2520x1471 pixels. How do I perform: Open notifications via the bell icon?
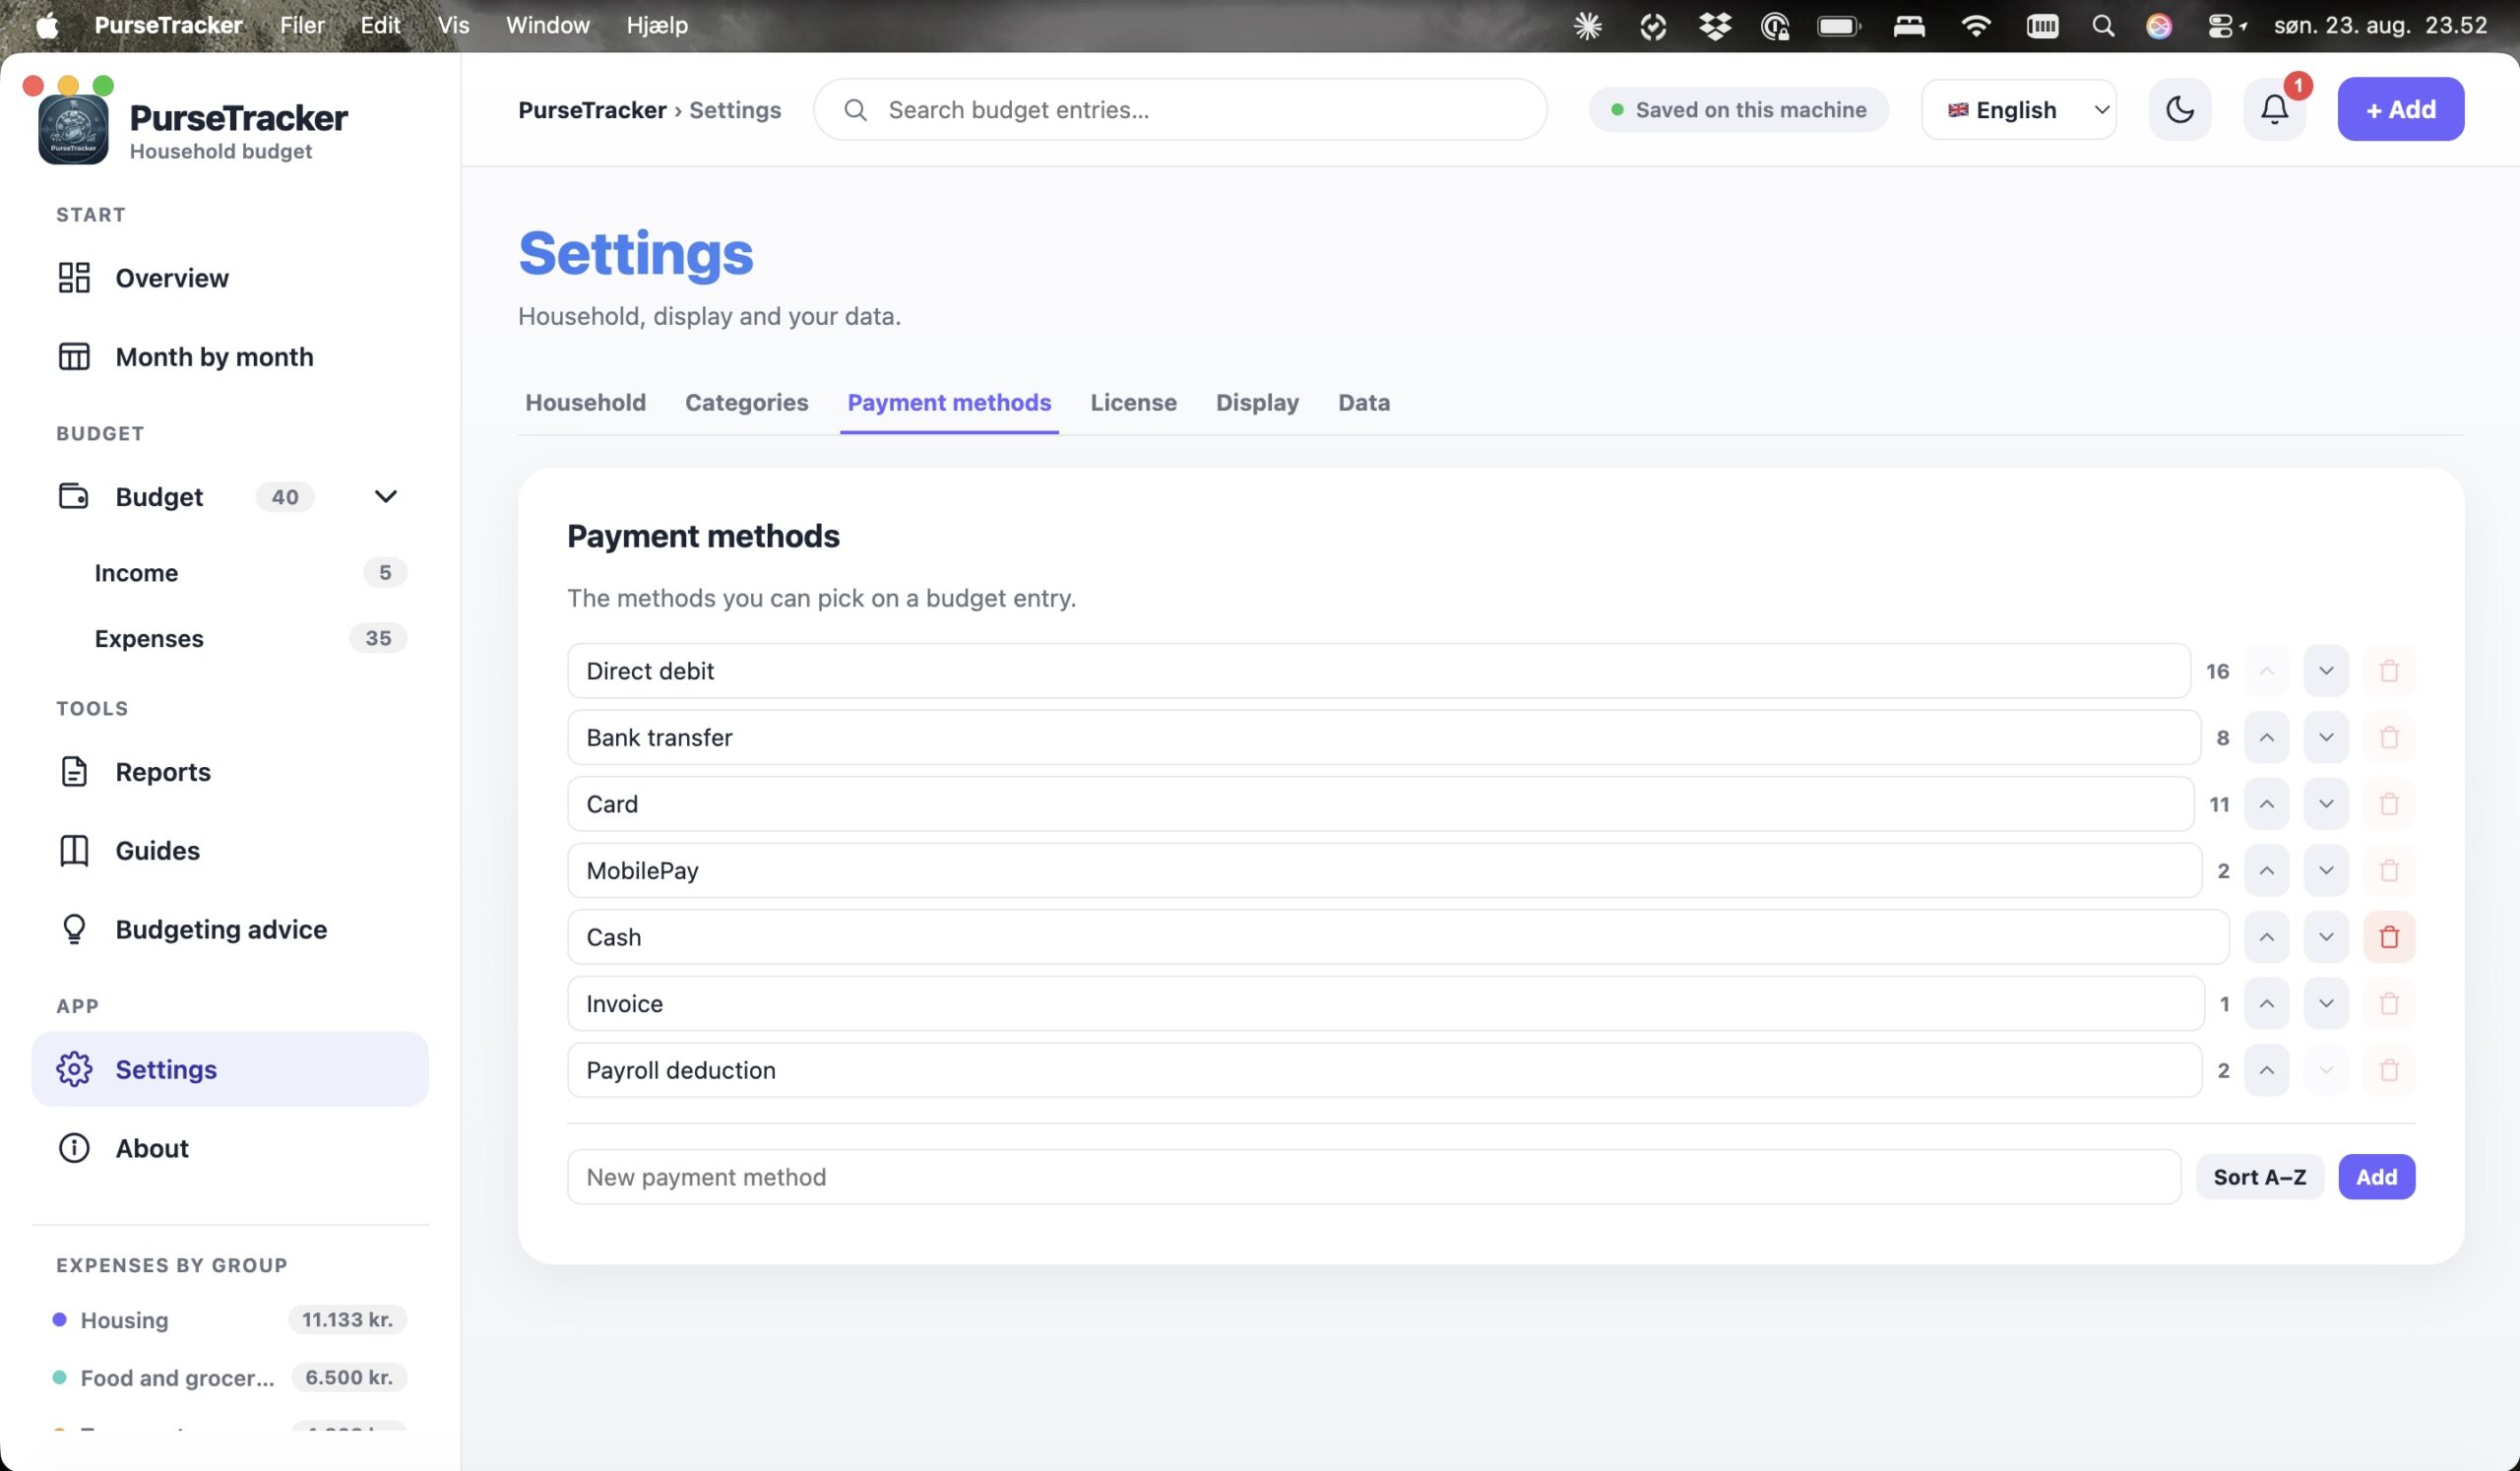(x=2275, y=109)
